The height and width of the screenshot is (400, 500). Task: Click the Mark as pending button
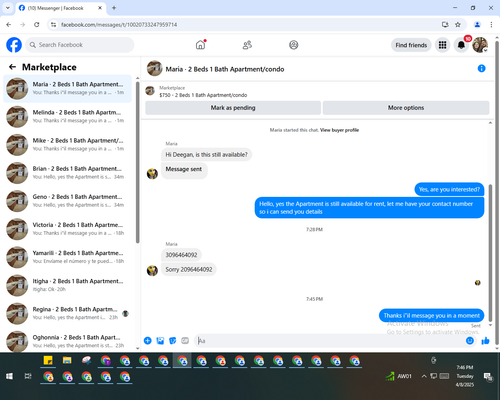click(233, 108)
